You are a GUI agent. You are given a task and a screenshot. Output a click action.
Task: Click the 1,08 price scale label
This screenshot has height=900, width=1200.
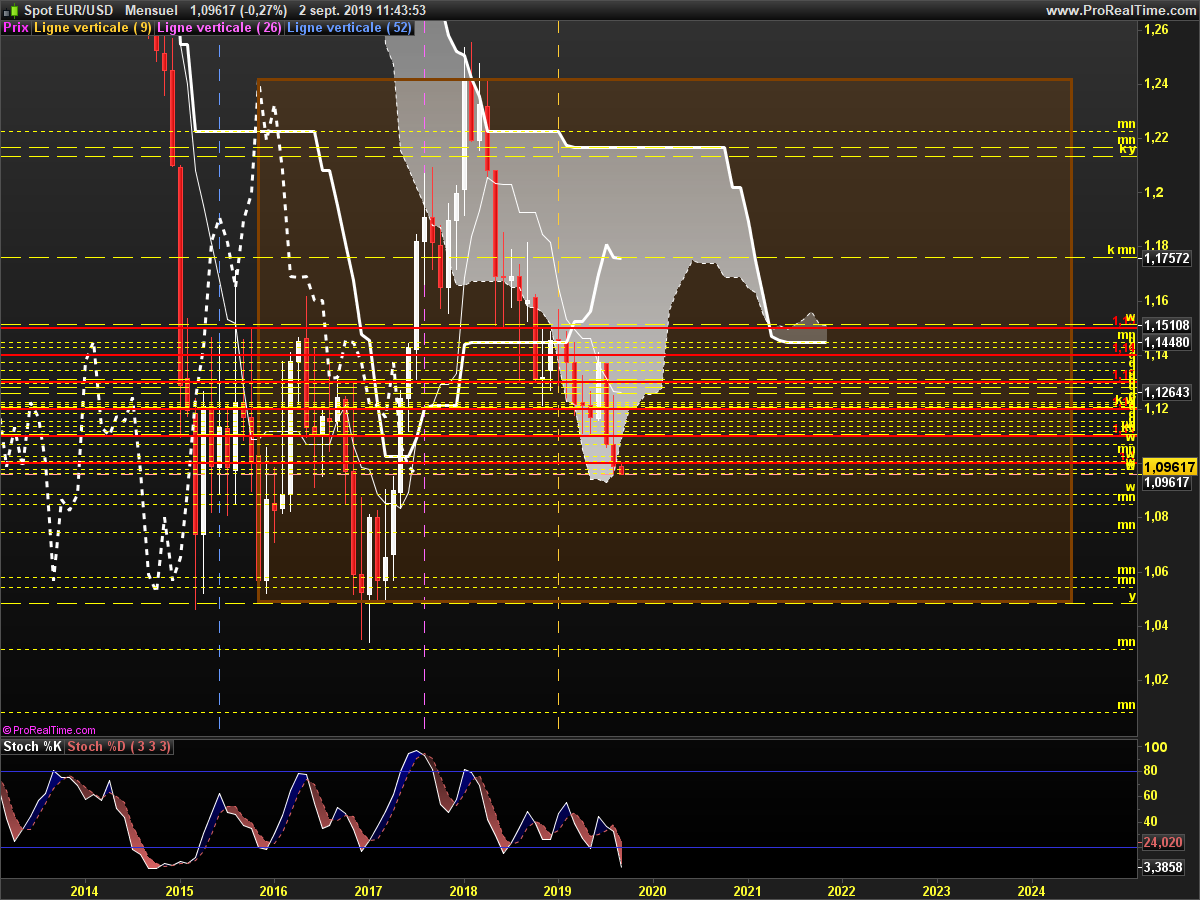pos(1156,517)
